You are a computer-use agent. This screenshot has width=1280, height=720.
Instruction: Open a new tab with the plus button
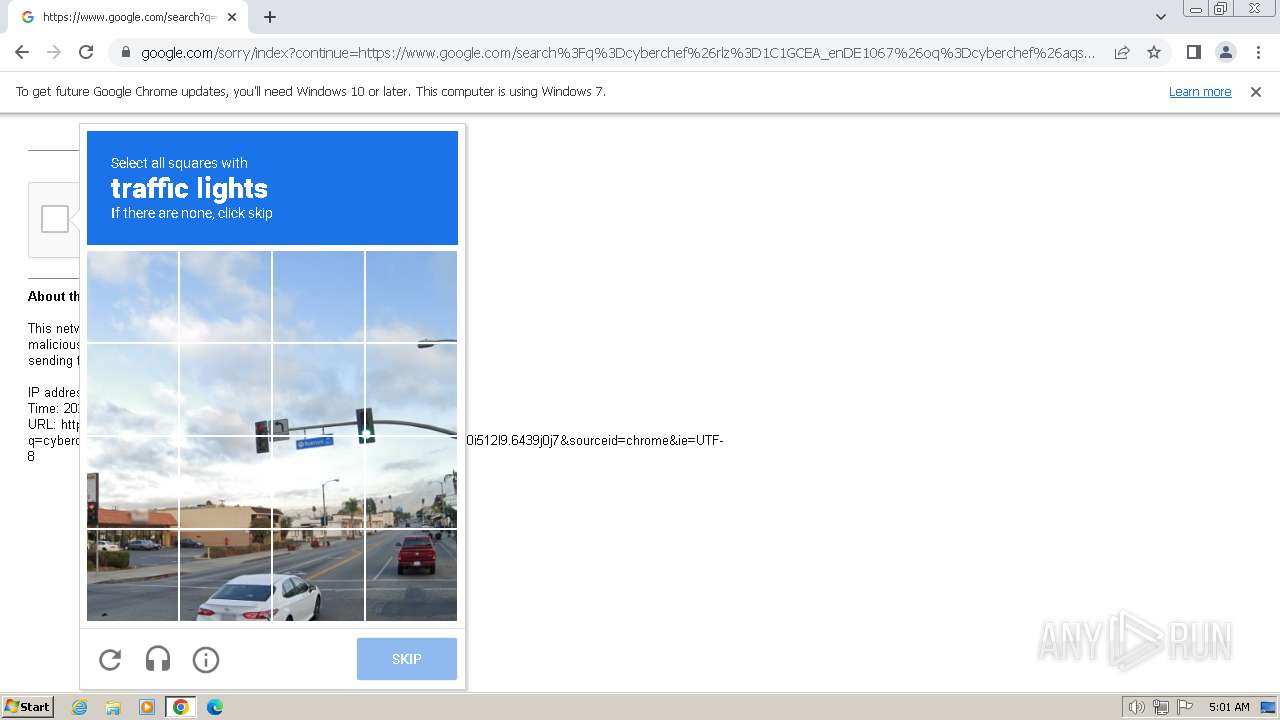pyautogui.click(x=270, y=17)
